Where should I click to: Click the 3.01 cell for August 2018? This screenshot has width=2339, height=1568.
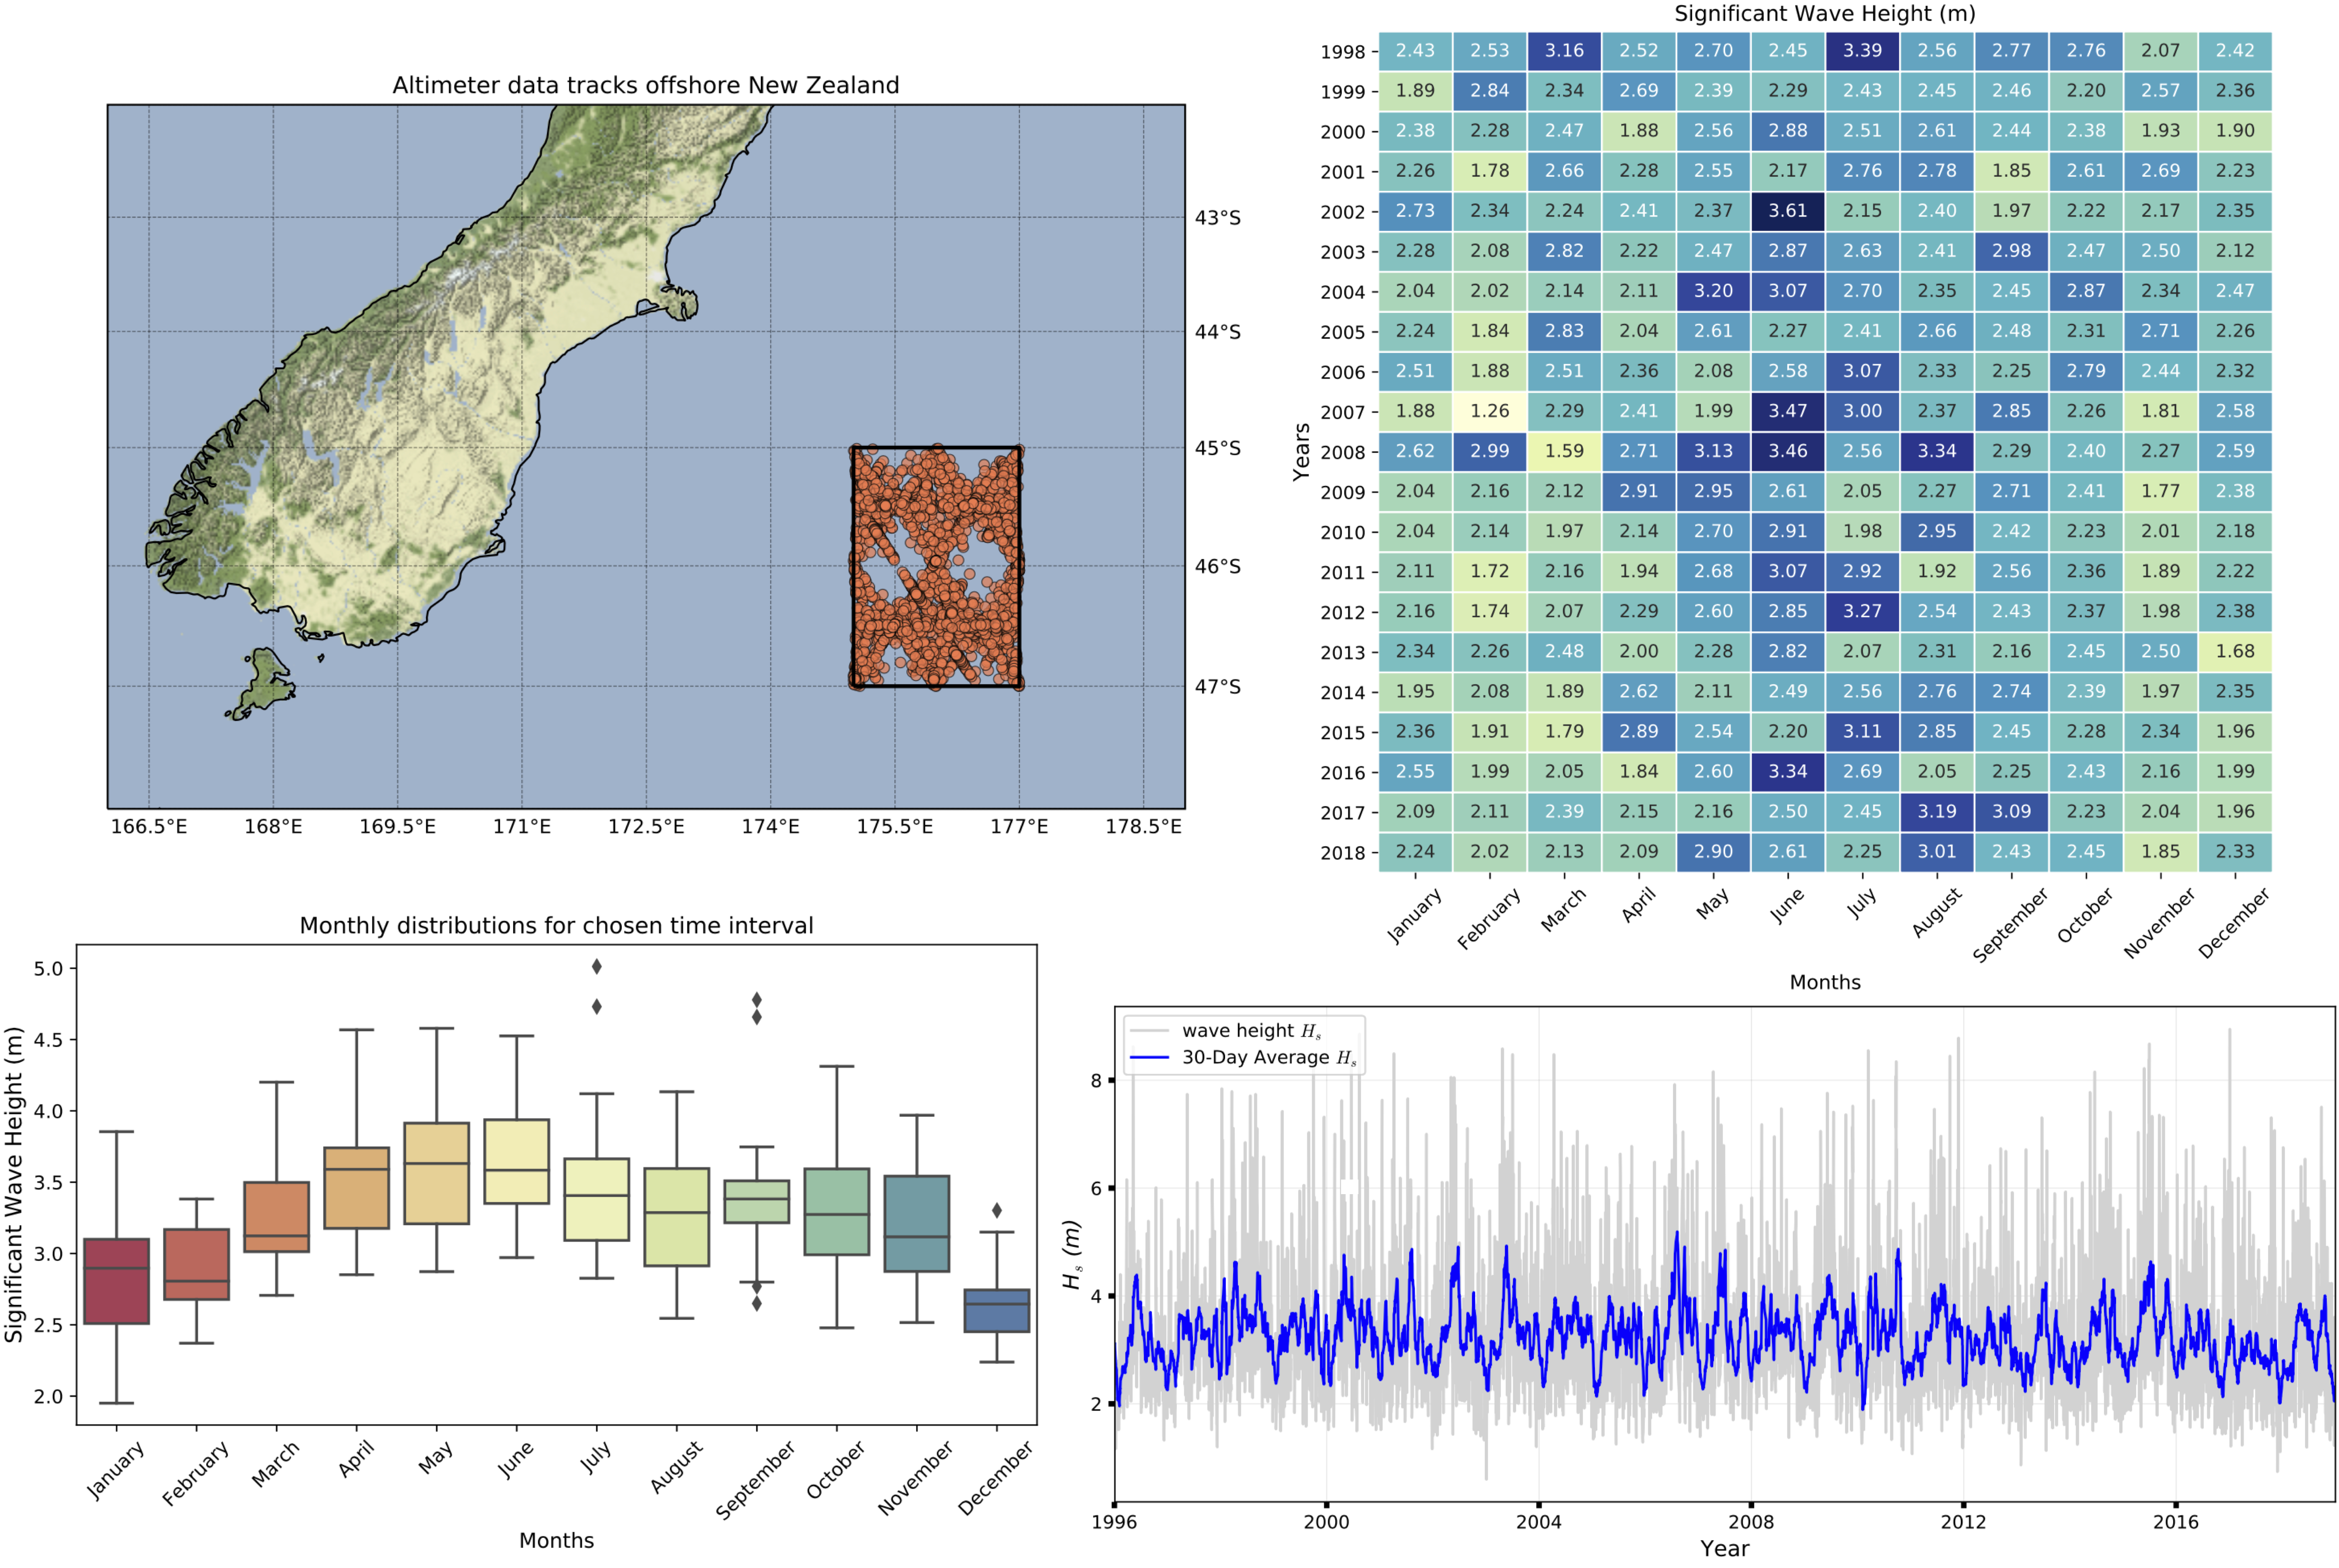tap(1937, 851)
